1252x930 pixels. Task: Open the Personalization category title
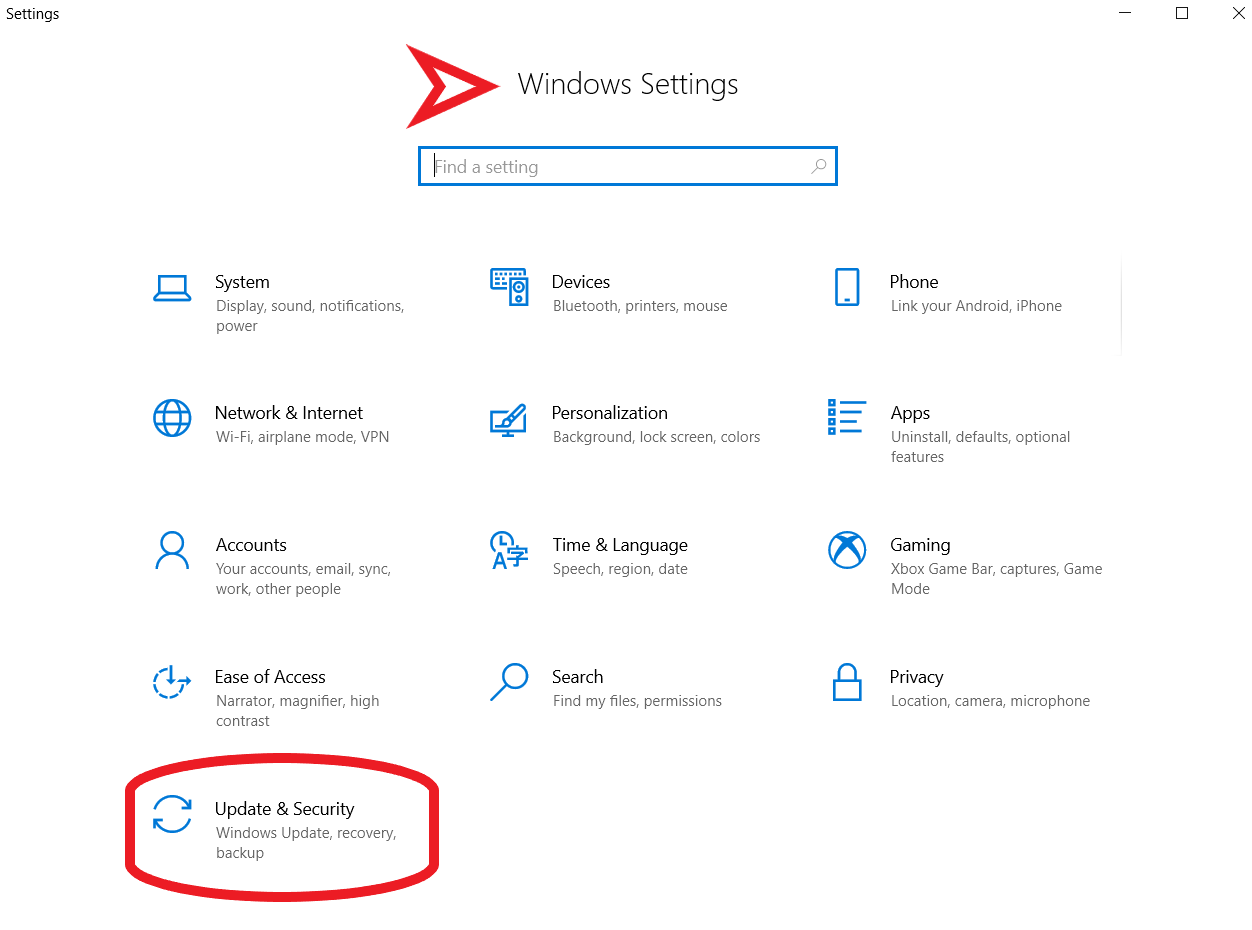609,413
